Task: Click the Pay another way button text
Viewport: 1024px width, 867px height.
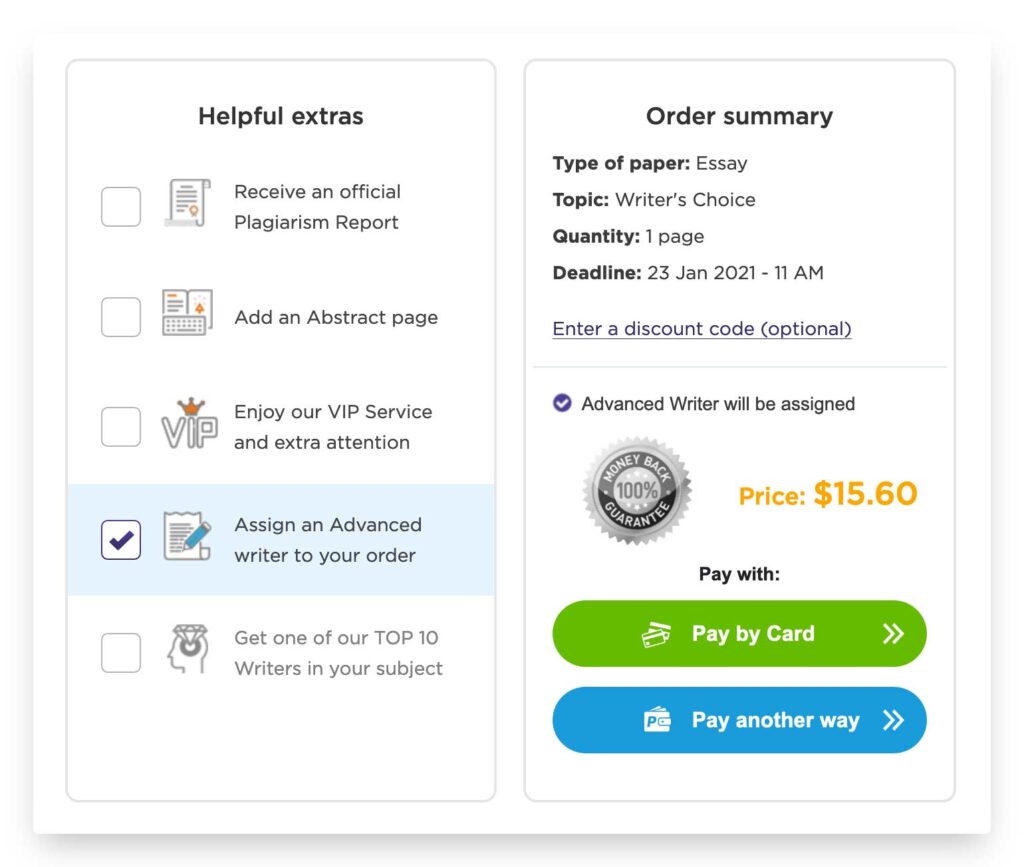Action: pos(776,720)
